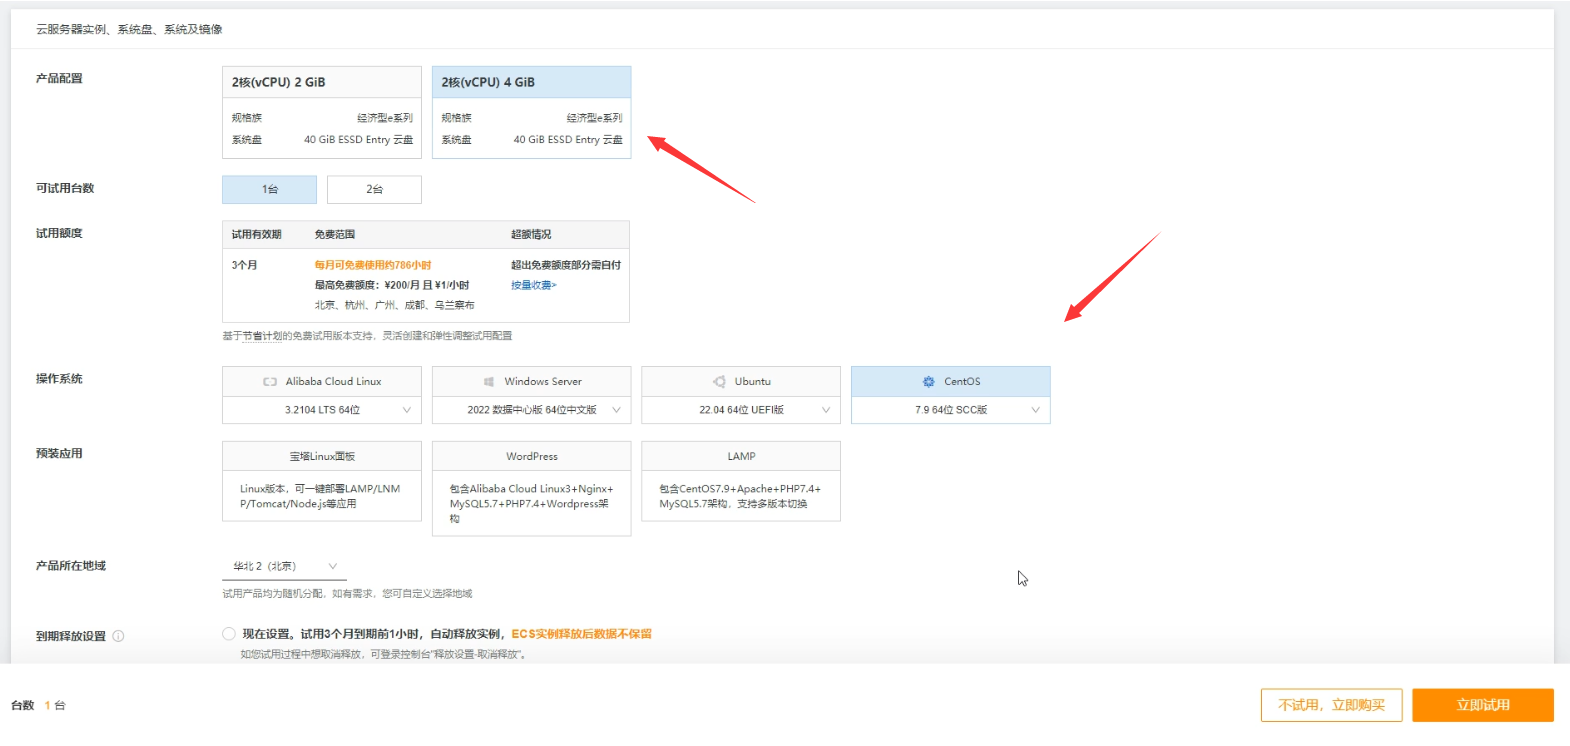Open the 华北2 (北京) region dropdown
The height and width of the screenshot is (746, 1570).
coord(284,566)
